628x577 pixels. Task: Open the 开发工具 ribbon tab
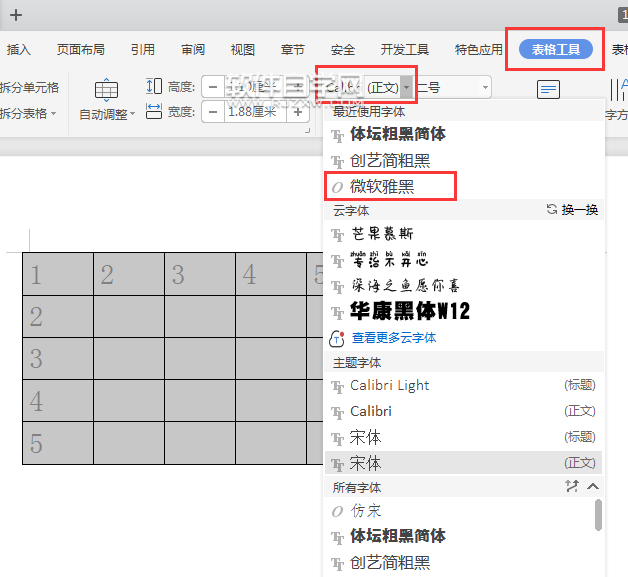click(405, 49)
